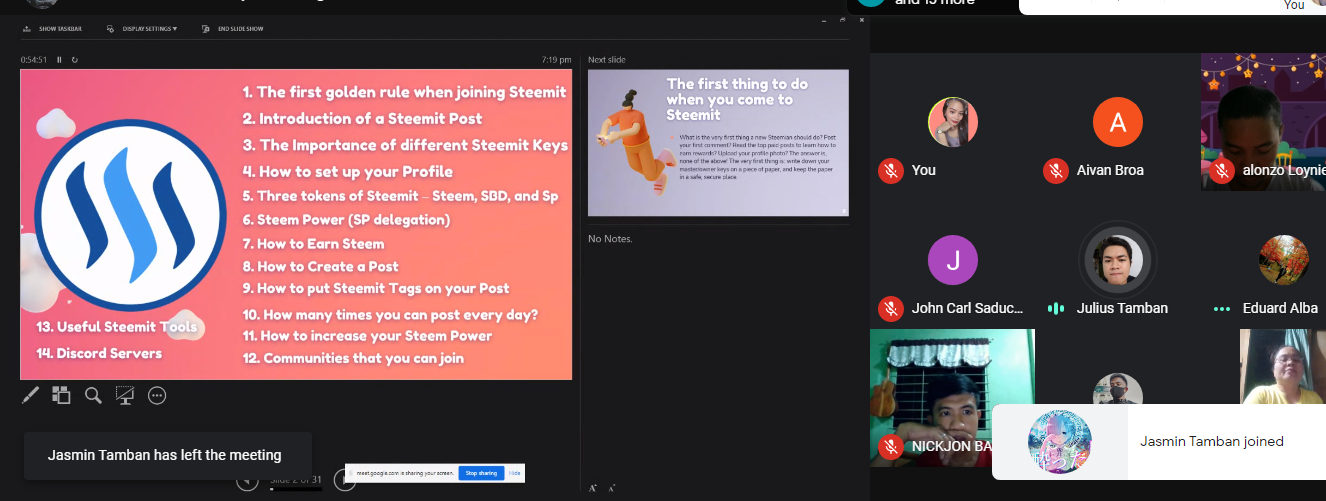1326x501 pixels.
Task: Activate the zoom into slide magnifier
Action: [93, 395]
